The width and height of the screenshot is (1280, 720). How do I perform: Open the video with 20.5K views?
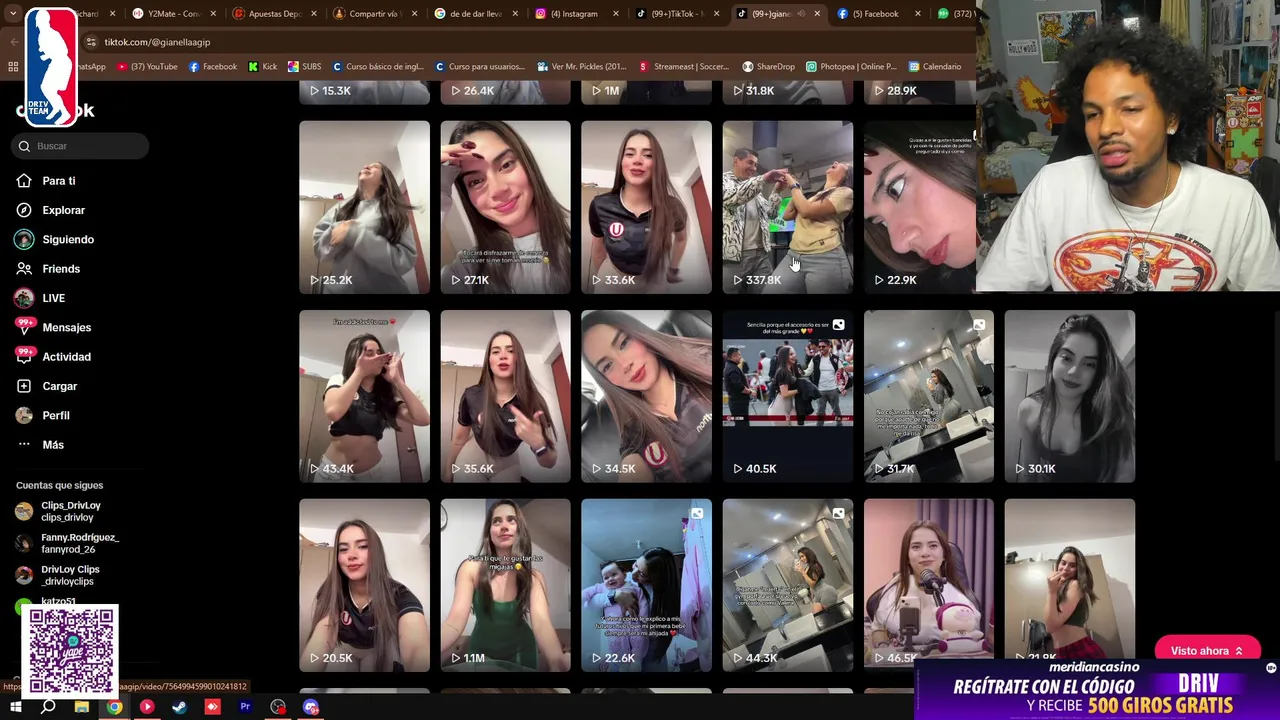364,585
